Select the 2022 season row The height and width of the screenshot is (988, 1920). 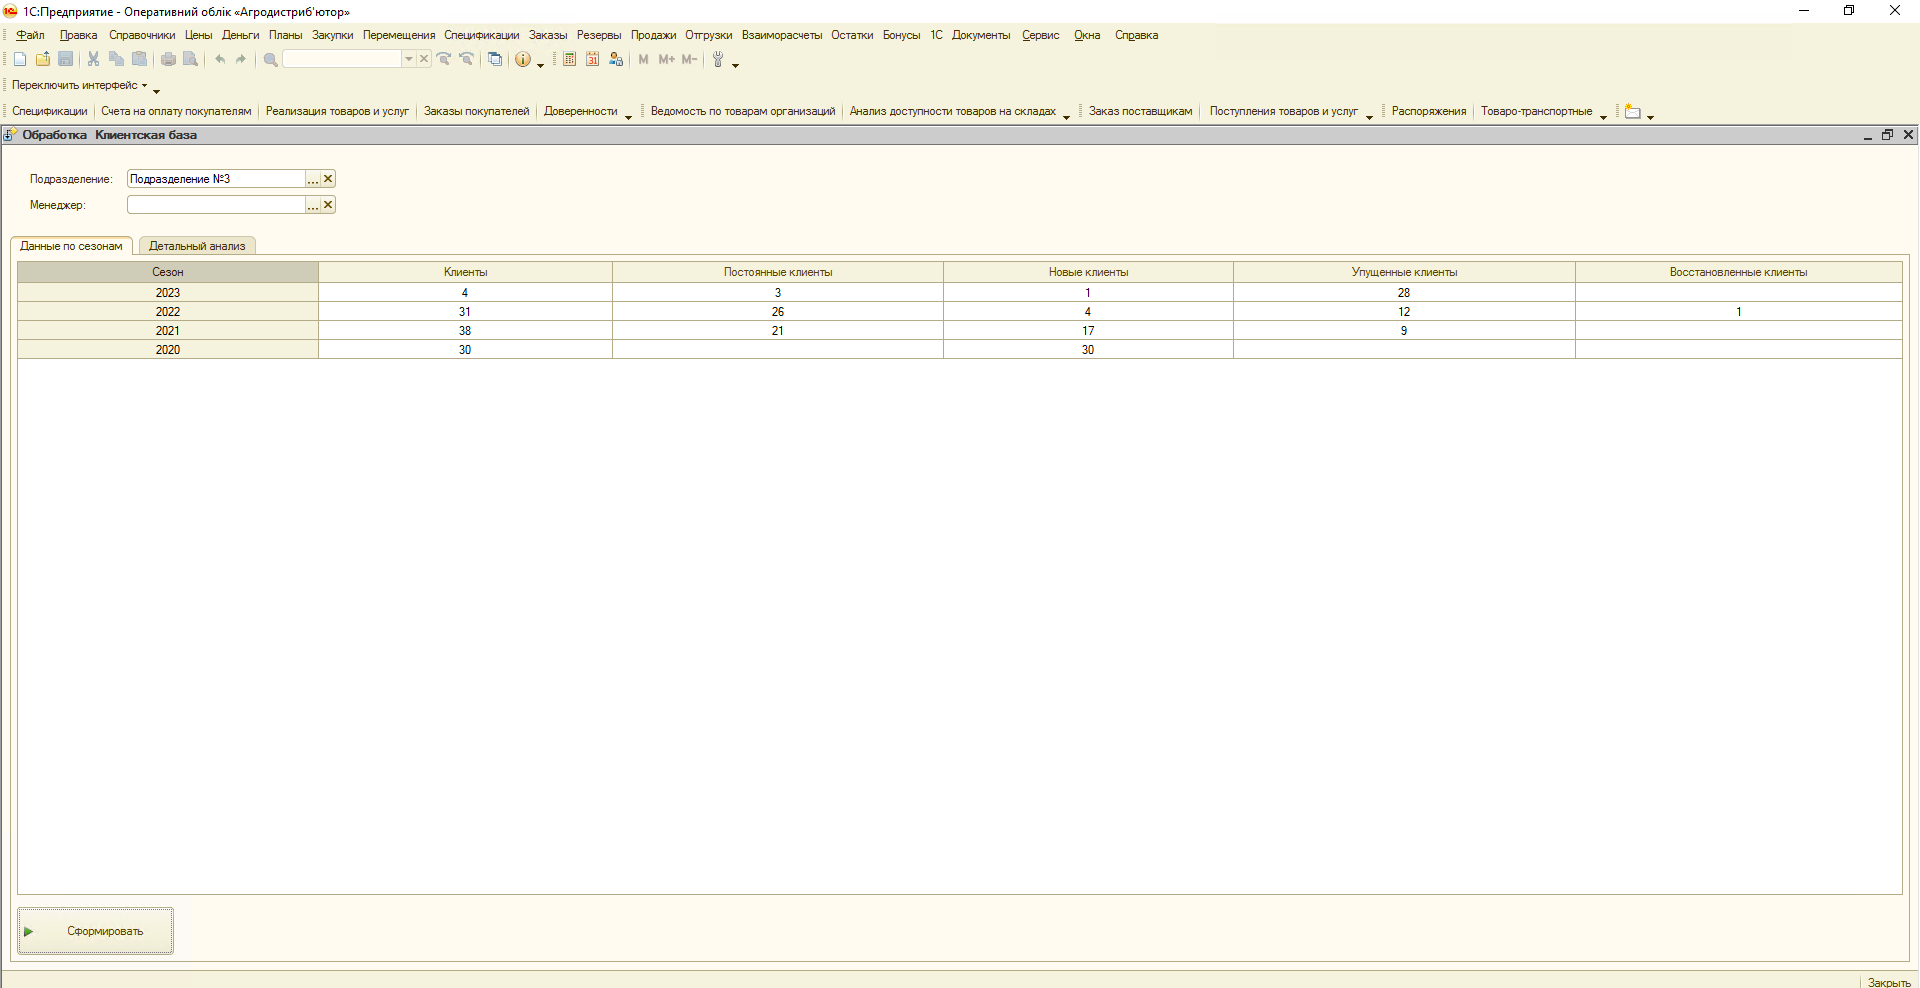click(168, 312)
